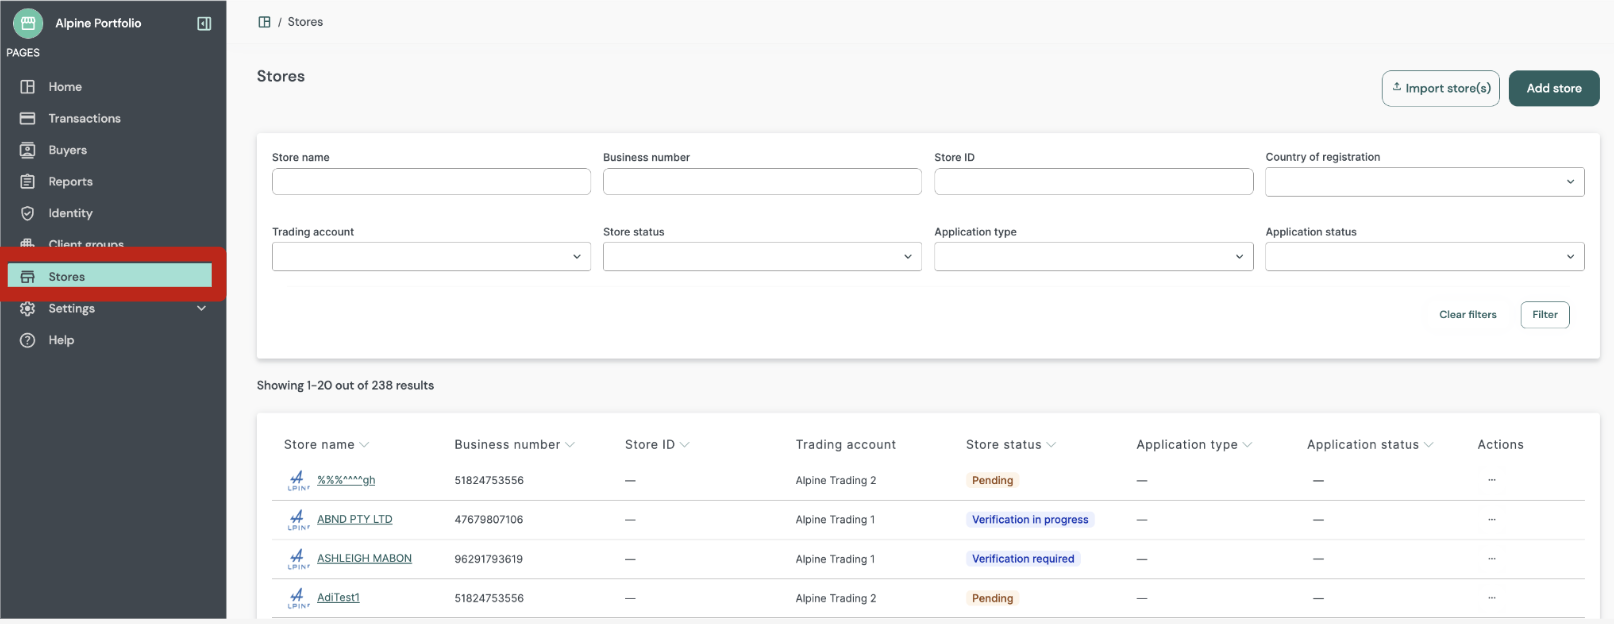Click the Identity shield icon
1614x624 pixels.
click(28, 213)
